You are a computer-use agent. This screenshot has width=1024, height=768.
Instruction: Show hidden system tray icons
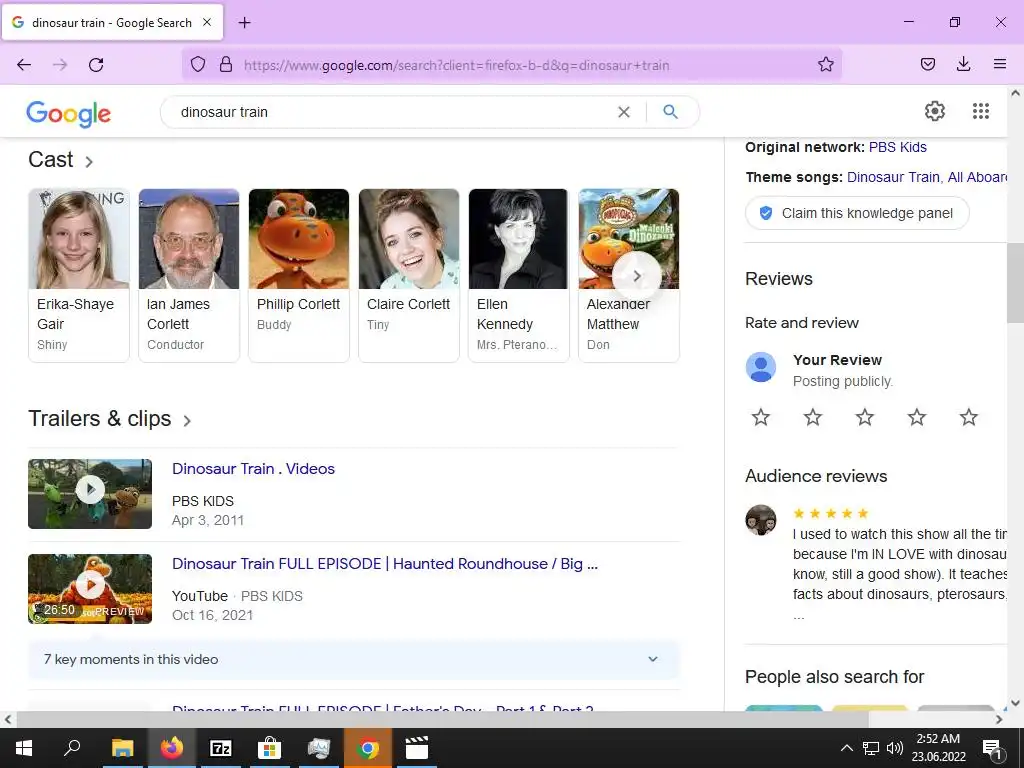coord(846,748)
